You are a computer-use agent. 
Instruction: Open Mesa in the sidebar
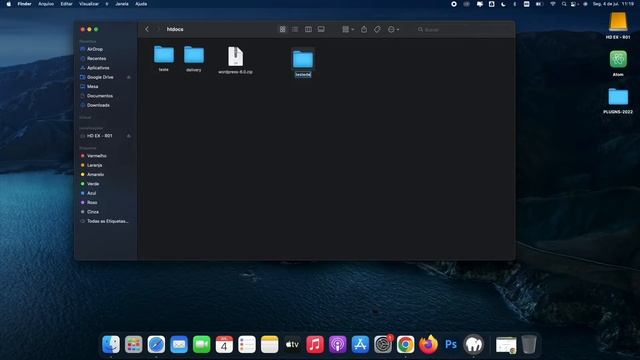pos(92,87)
